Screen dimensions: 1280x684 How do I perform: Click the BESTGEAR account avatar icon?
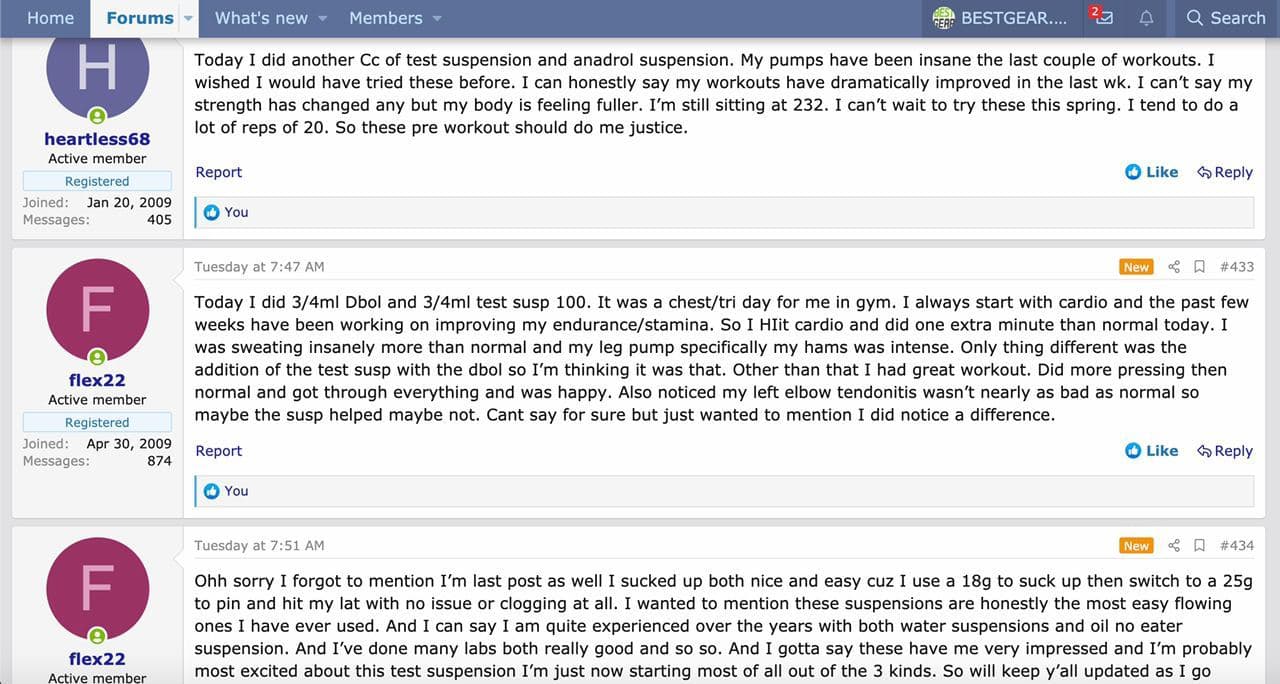(943, 18)
